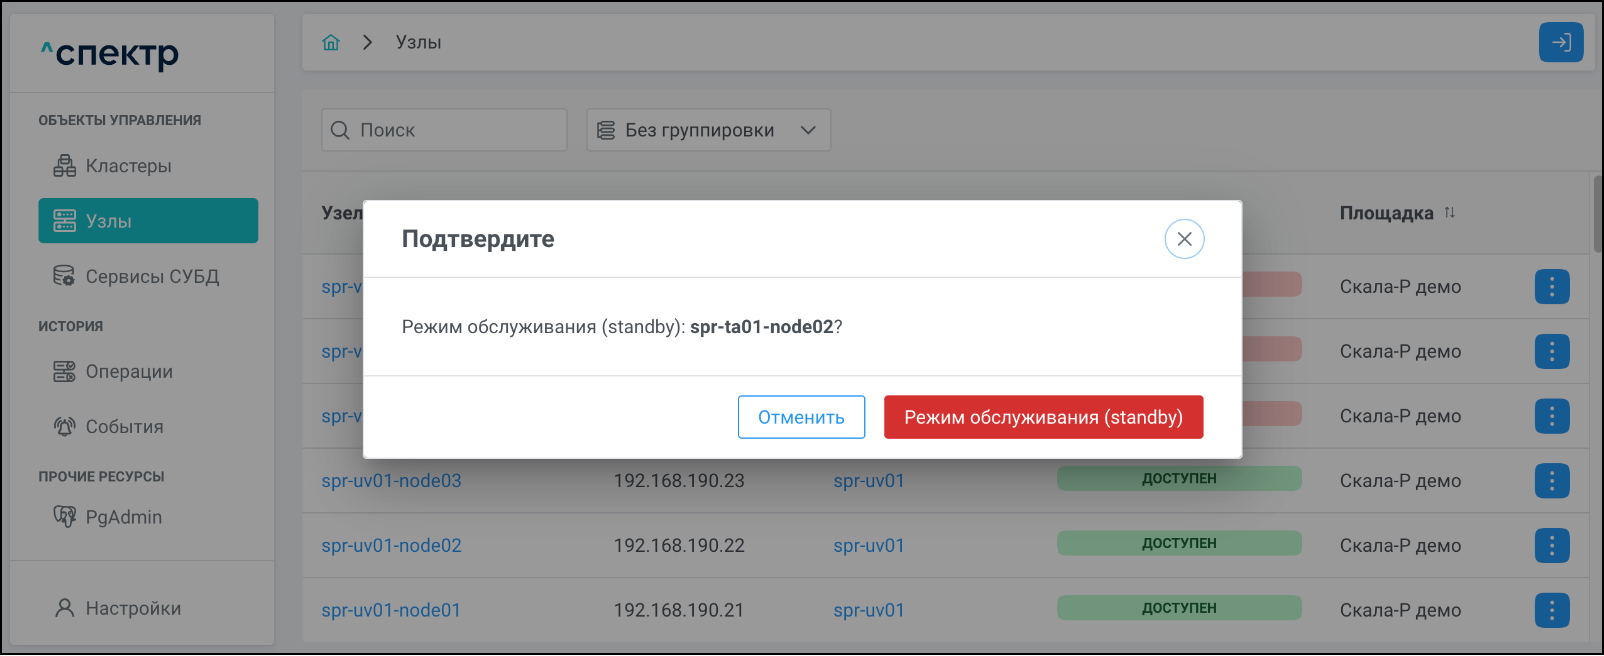Open actions menu for spr-uv01-node02 row
This screenshot has height=656, width=1604.
[x=1551, y=545]
